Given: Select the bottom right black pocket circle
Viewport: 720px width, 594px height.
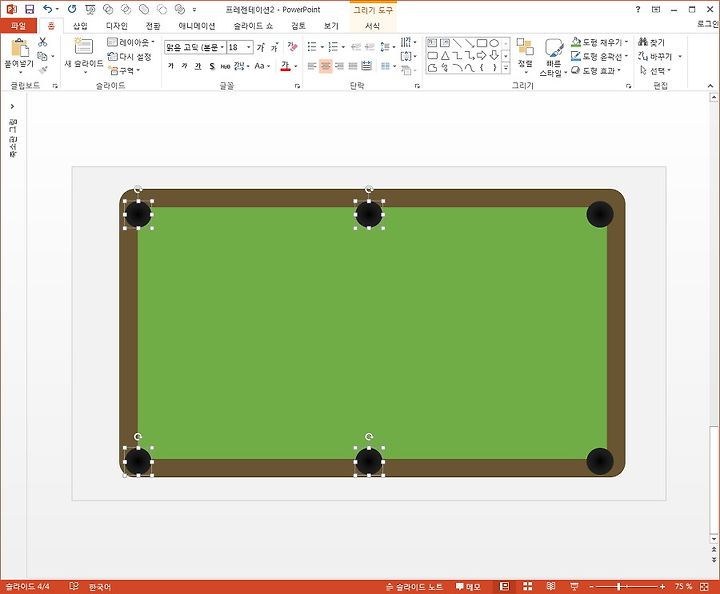Looking at the screenshot, I should [600, 461].
